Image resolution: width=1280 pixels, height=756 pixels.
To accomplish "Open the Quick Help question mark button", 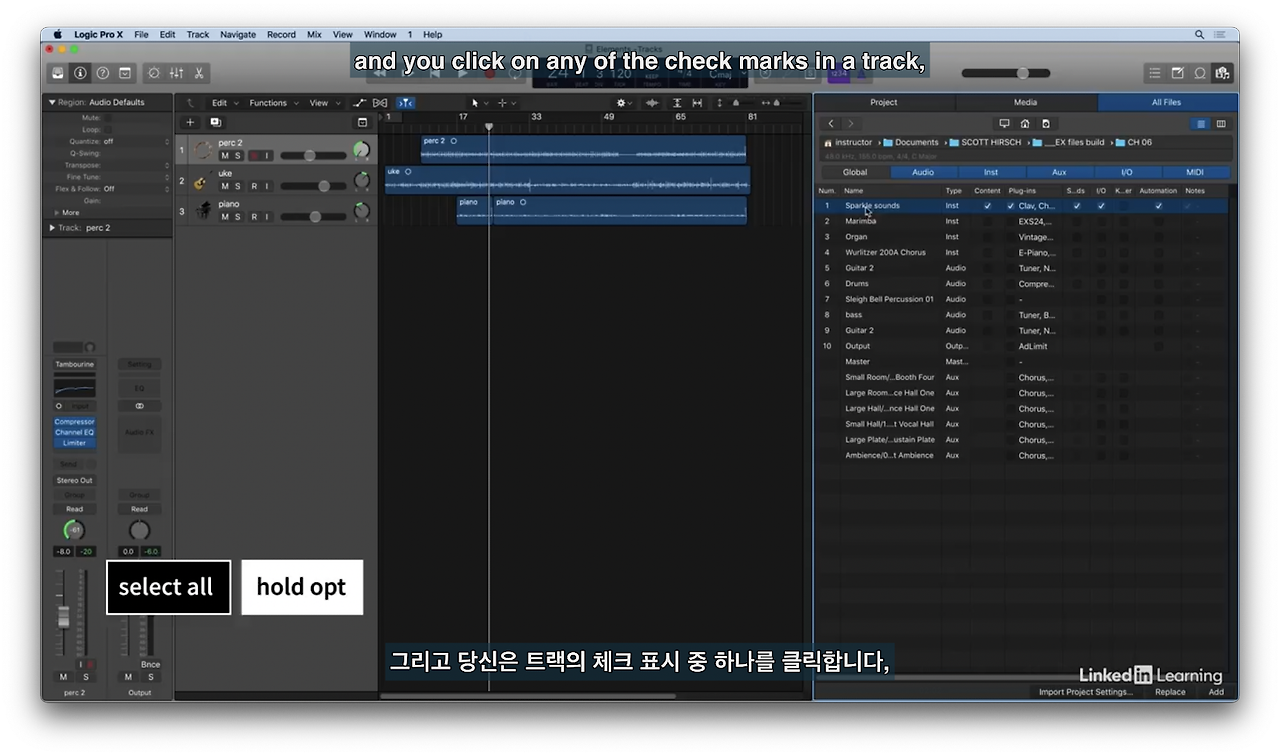I will tap(102, 73).
